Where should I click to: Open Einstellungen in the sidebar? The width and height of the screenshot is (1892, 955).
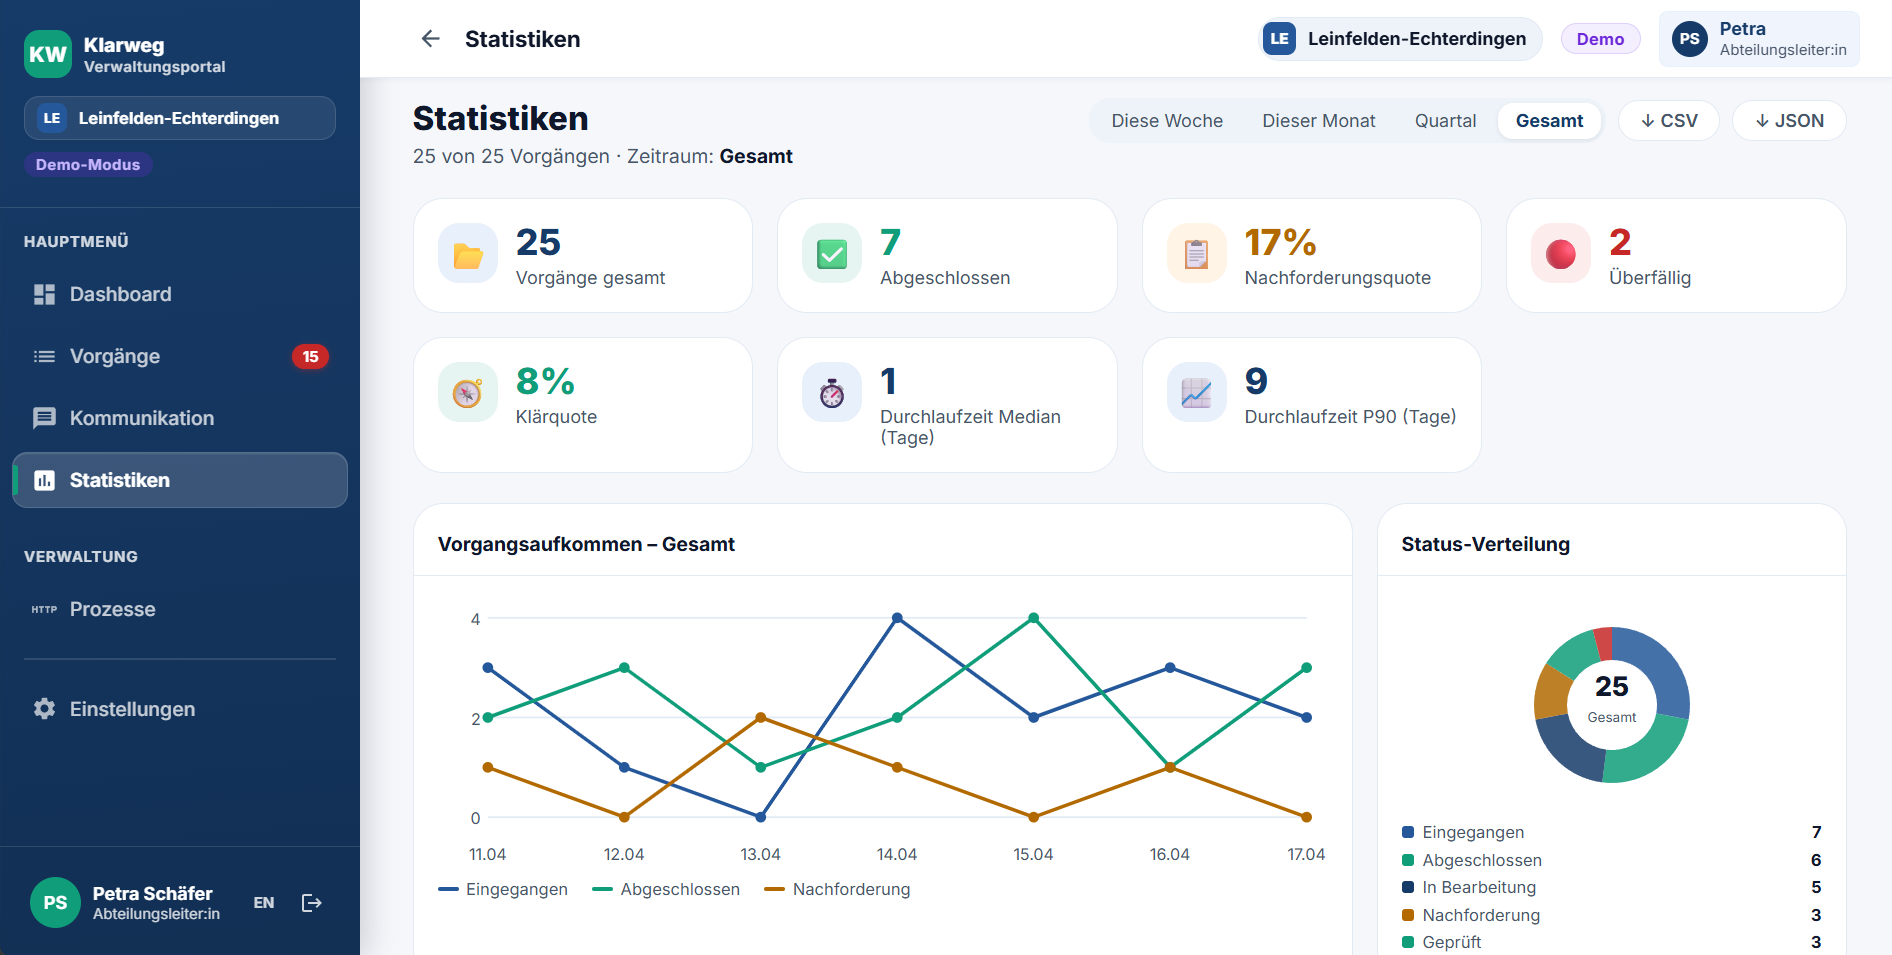coord(180,709)
